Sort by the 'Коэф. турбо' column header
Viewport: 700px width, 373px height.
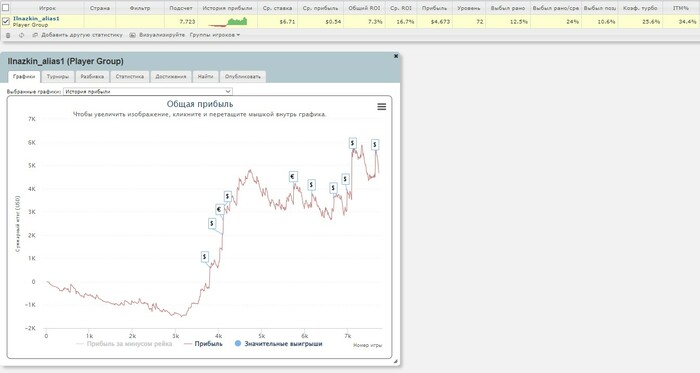[x=640, y=8]
